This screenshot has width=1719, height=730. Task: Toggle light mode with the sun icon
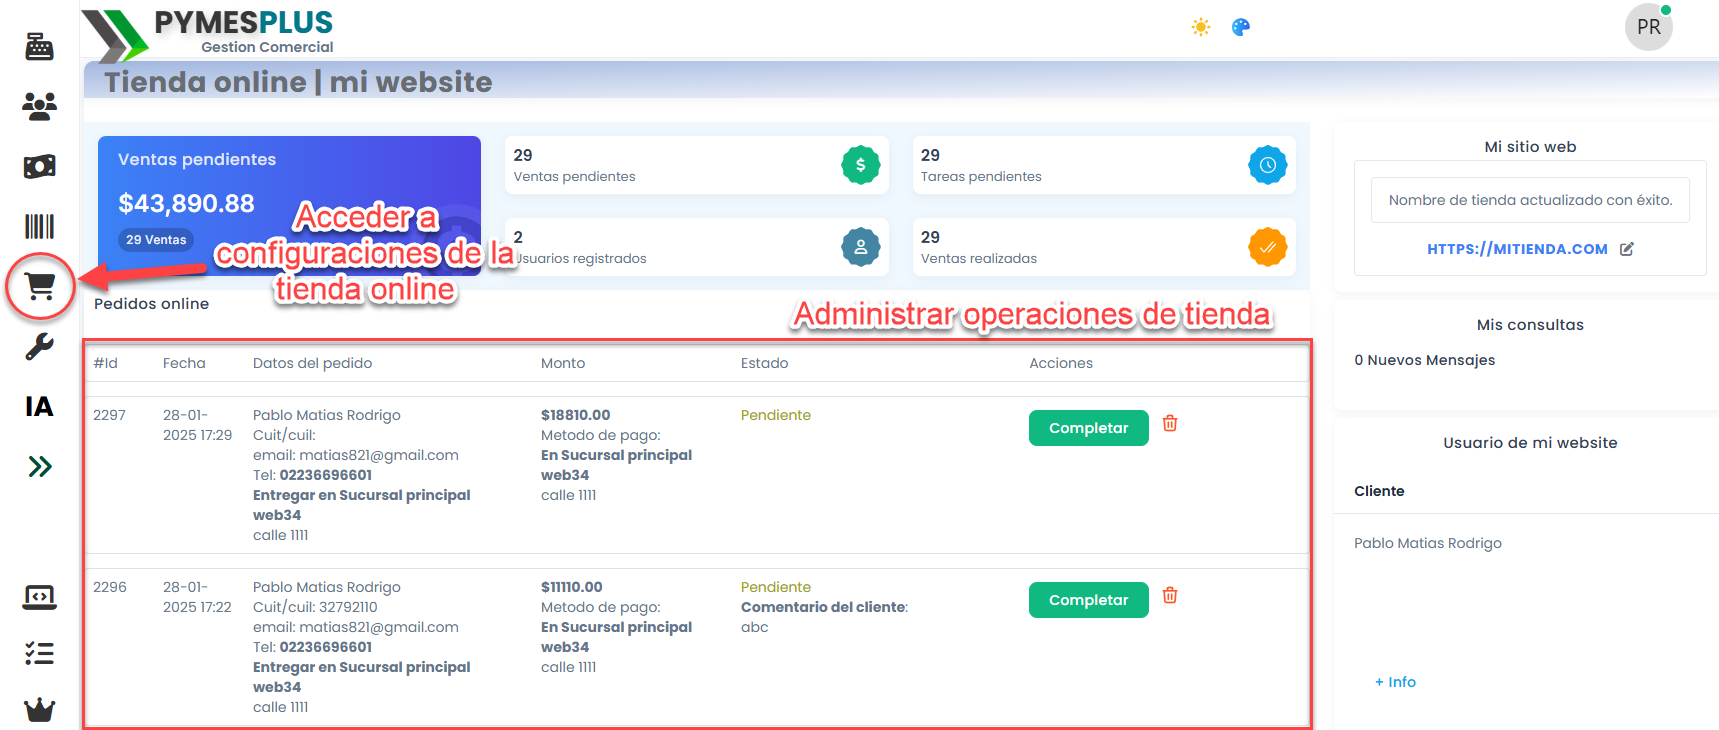[1201, 27]
